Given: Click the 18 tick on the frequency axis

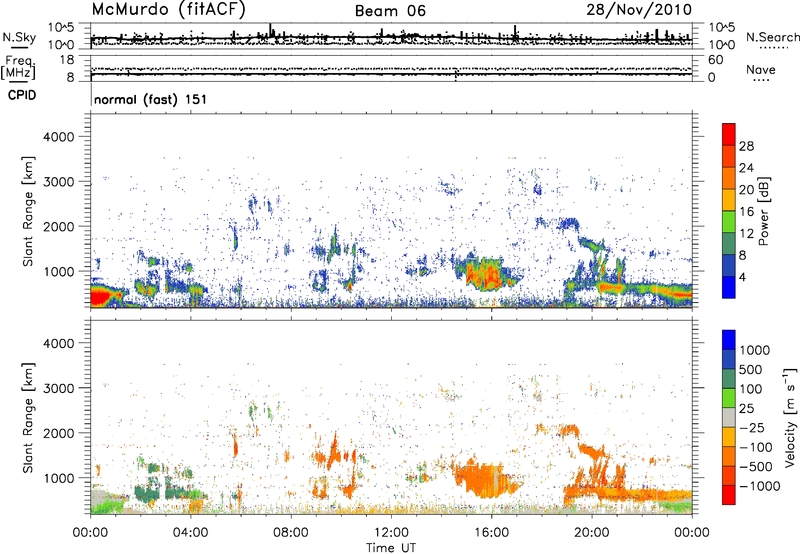Looking at the screenshot, I should (x=68, y=59).
